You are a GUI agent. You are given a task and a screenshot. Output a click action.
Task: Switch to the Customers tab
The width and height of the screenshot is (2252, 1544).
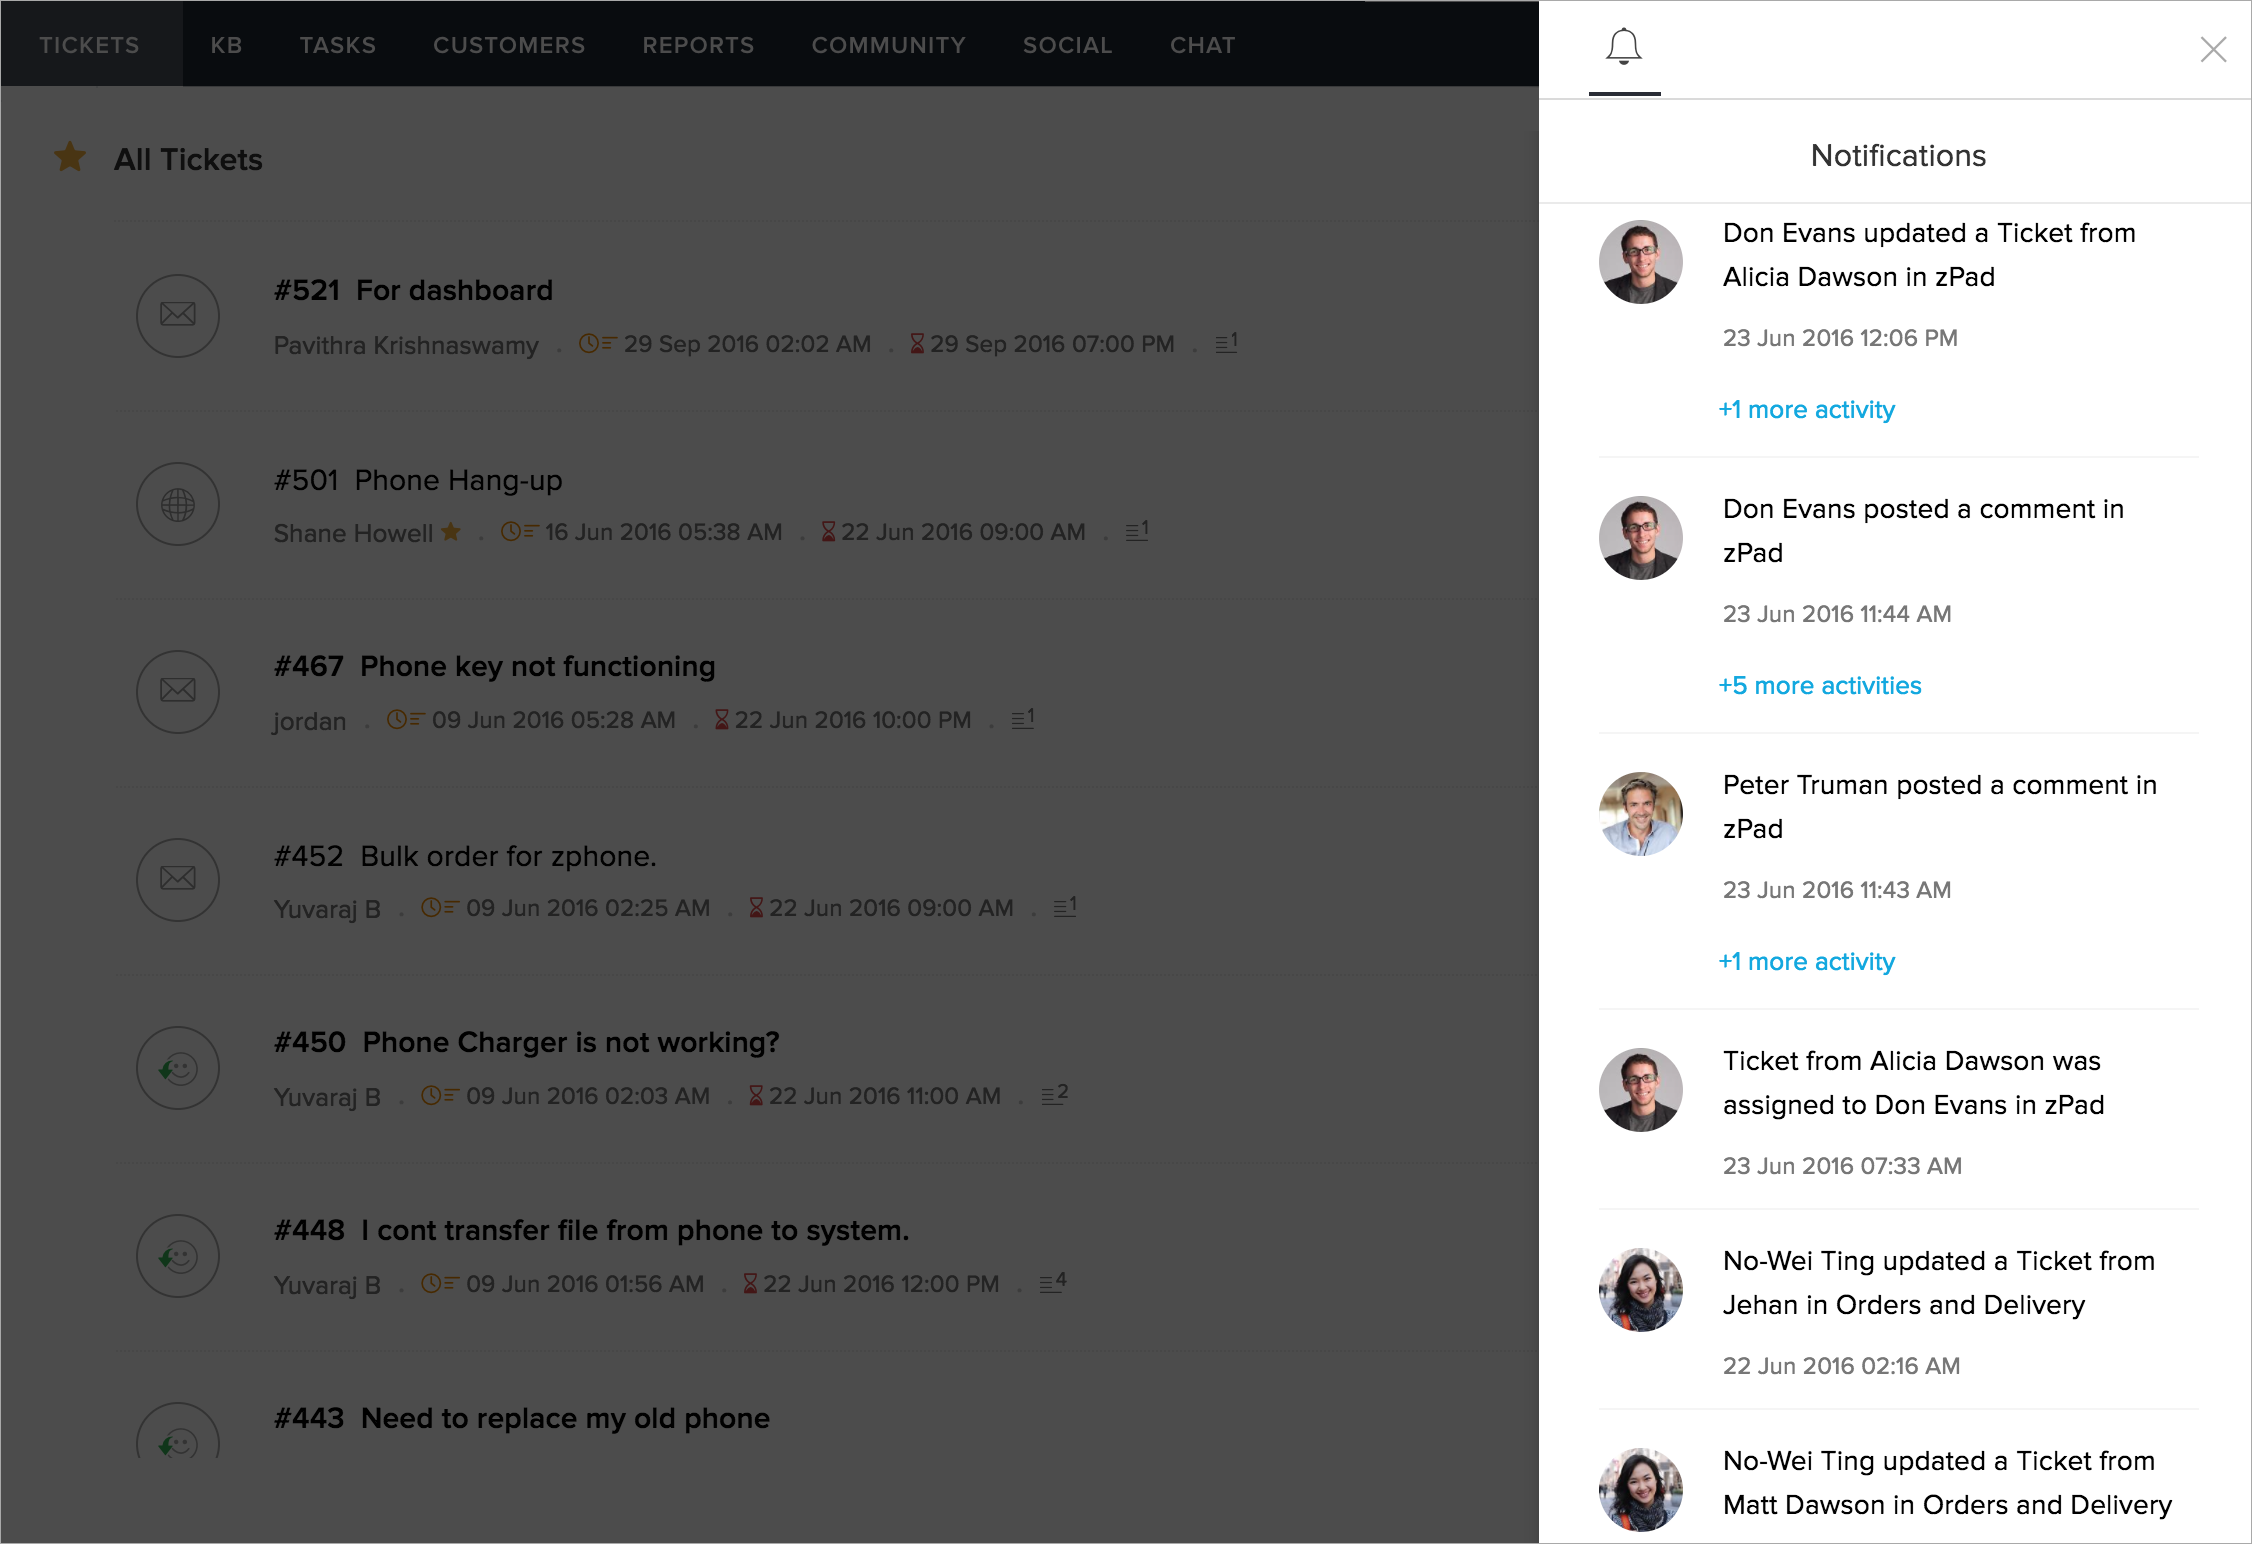509,45
